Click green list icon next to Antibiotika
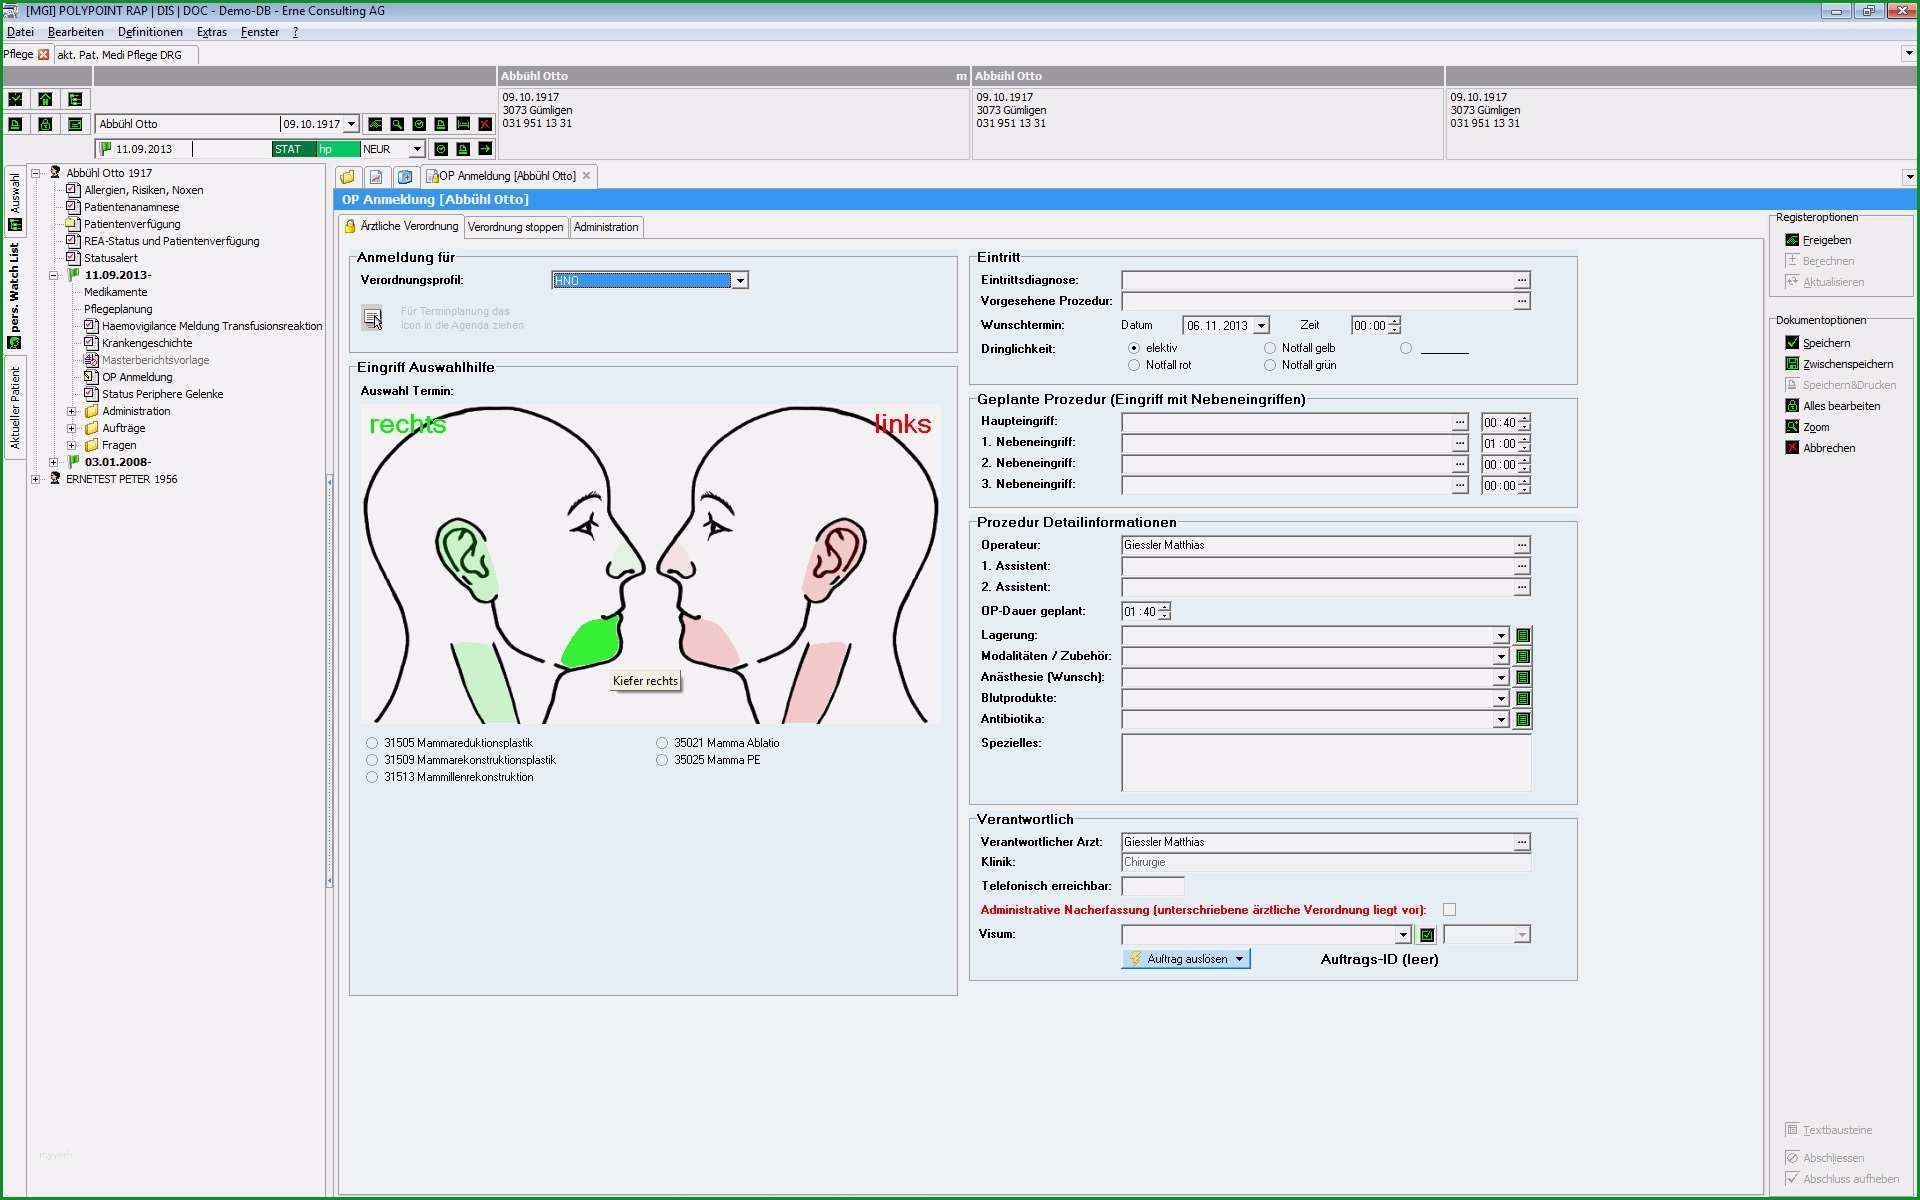The width and height of the screenshot is (1920, 1200). (x=1523, y=720)
